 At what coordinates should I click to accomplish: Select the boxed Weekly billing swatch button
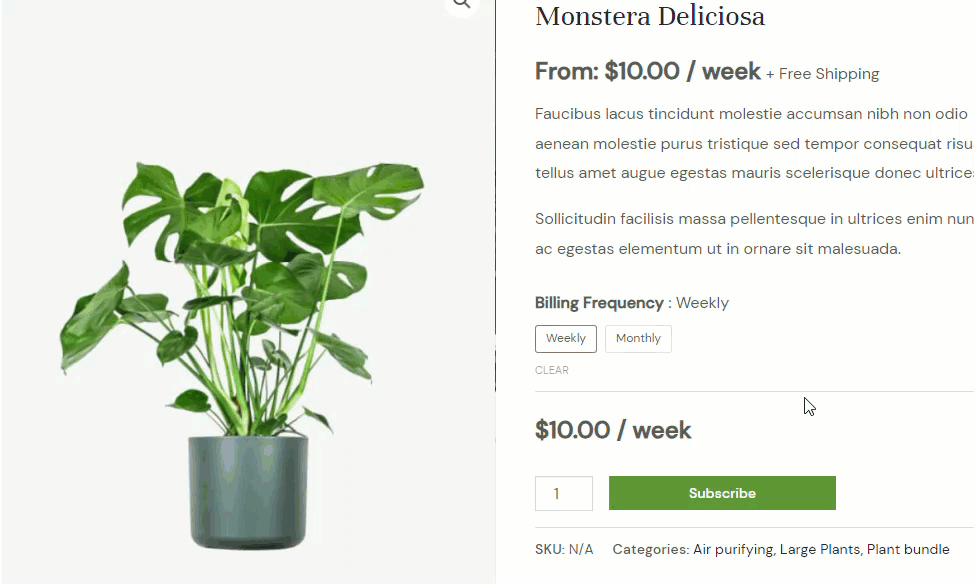click(566, 339)
